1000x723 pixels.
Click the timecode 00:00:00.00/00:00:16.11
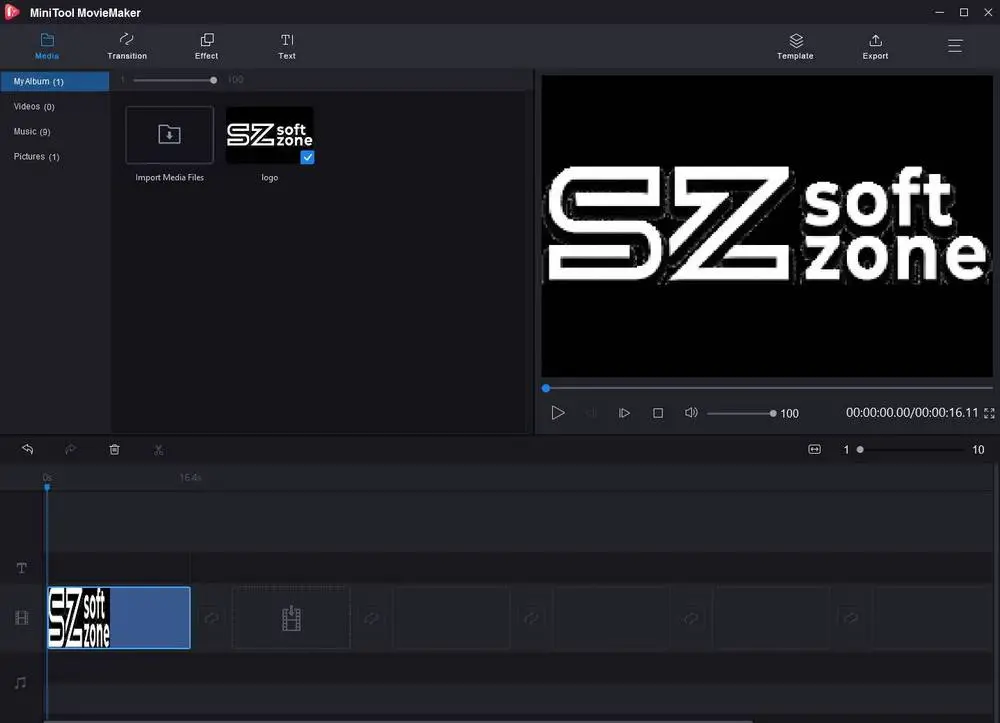coord(912,413)
